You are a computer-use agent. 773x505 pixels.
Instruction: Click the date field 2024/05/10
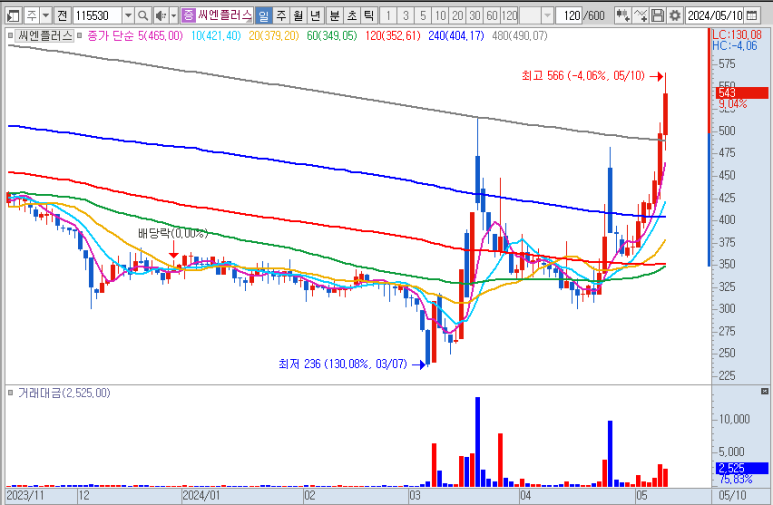point(715,16)
